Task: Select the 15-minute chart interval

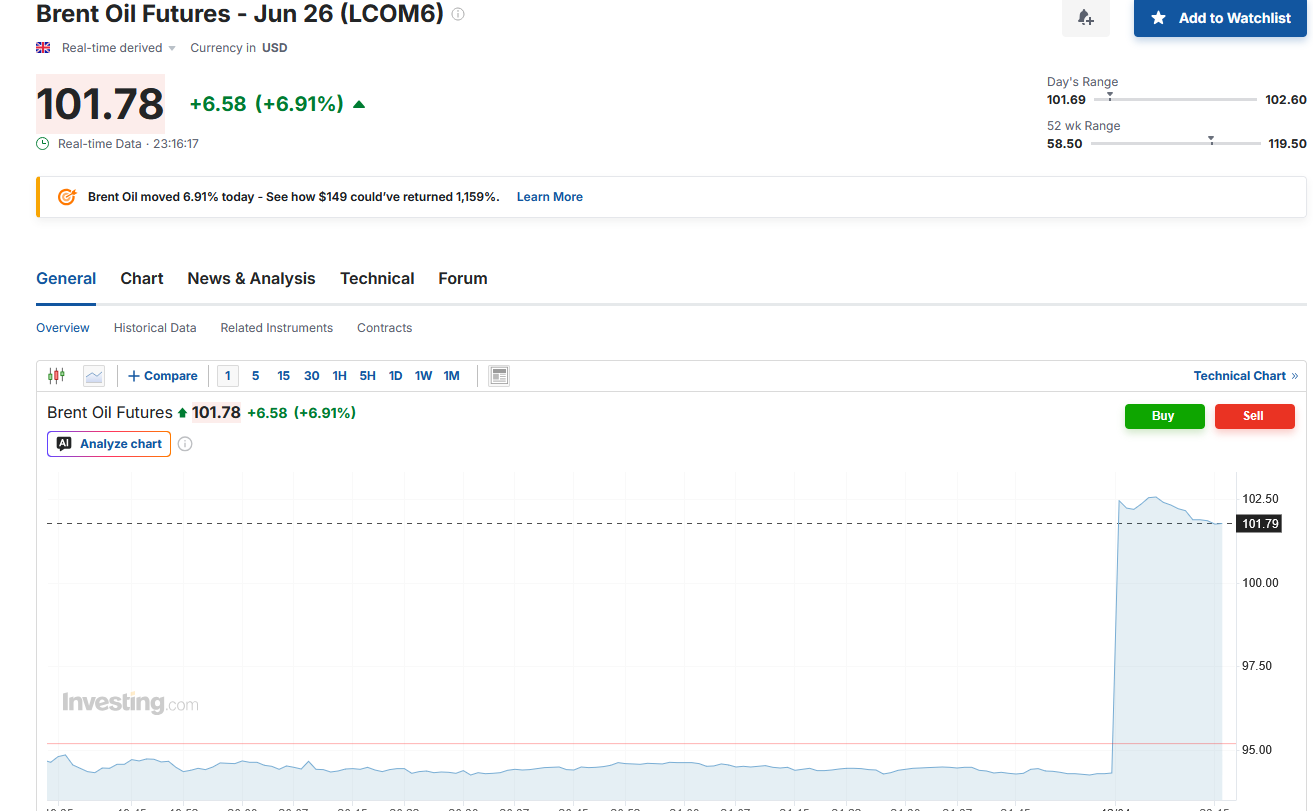Action: tap(284, 376)
